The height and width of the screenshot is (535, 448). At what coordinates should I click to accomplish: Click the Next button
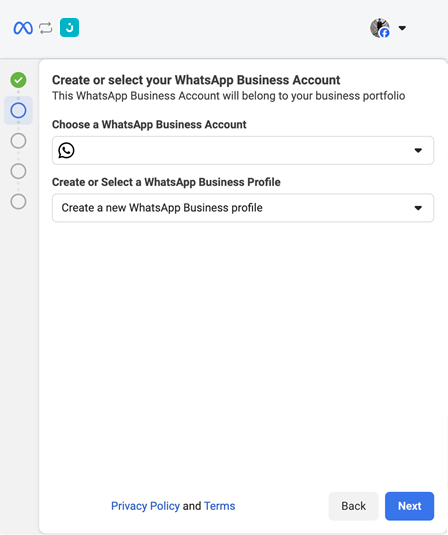[x=409, y=506]
